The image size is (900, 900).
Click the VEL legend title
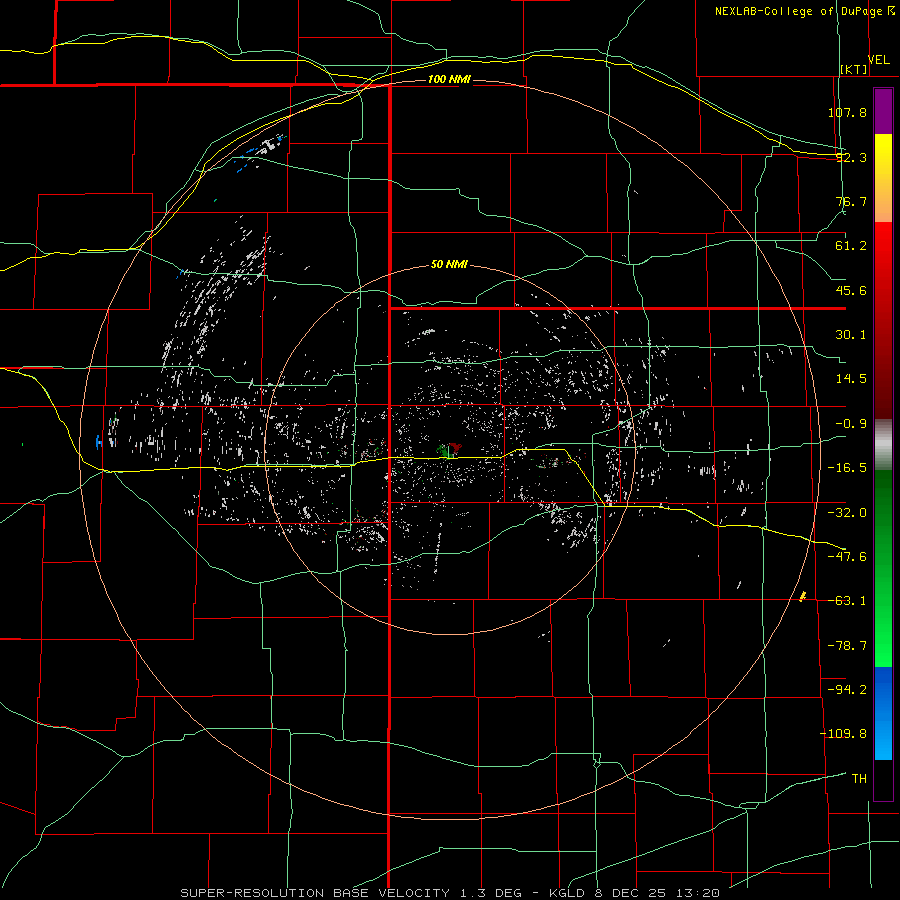878,60
